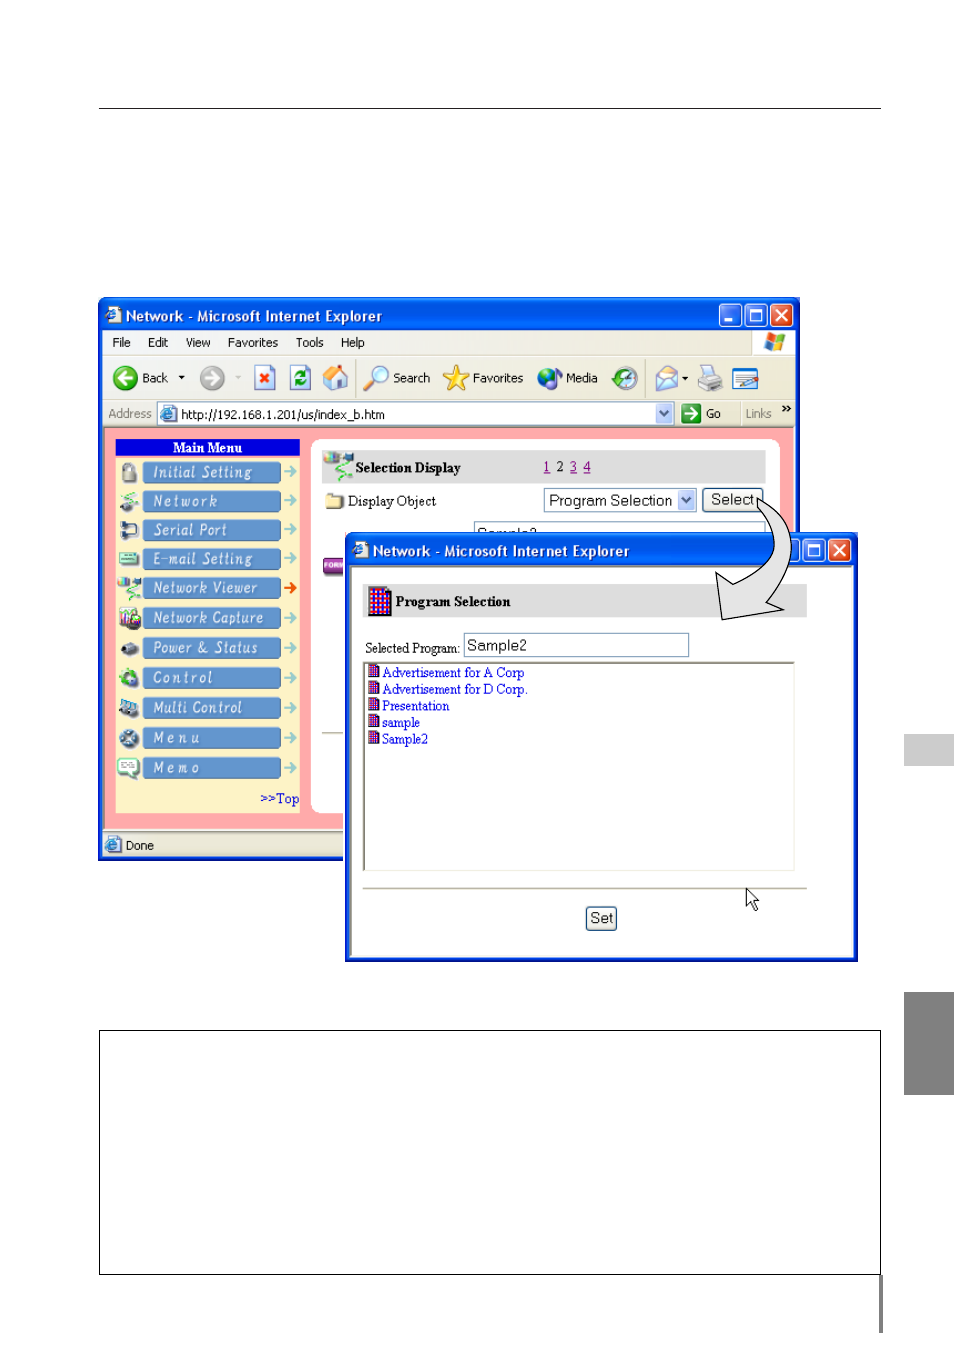Click the Initial Setting lock icon
The height and width of the screenshot is (1351, 954).
click(129, 472)
